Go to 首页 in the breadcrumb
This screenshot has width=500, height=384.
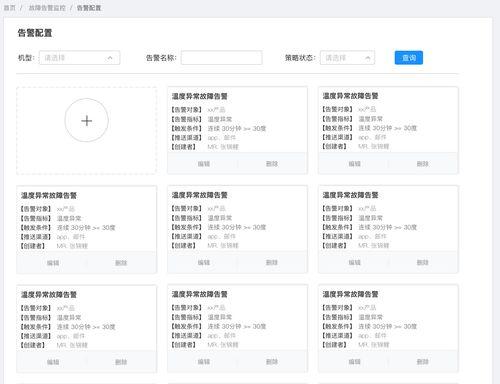(9, 8)
